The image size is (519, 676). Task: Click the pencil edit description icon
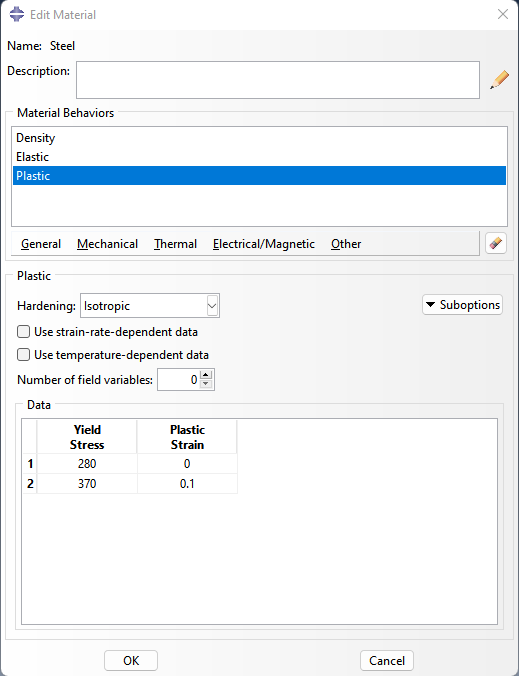(499, 80)
